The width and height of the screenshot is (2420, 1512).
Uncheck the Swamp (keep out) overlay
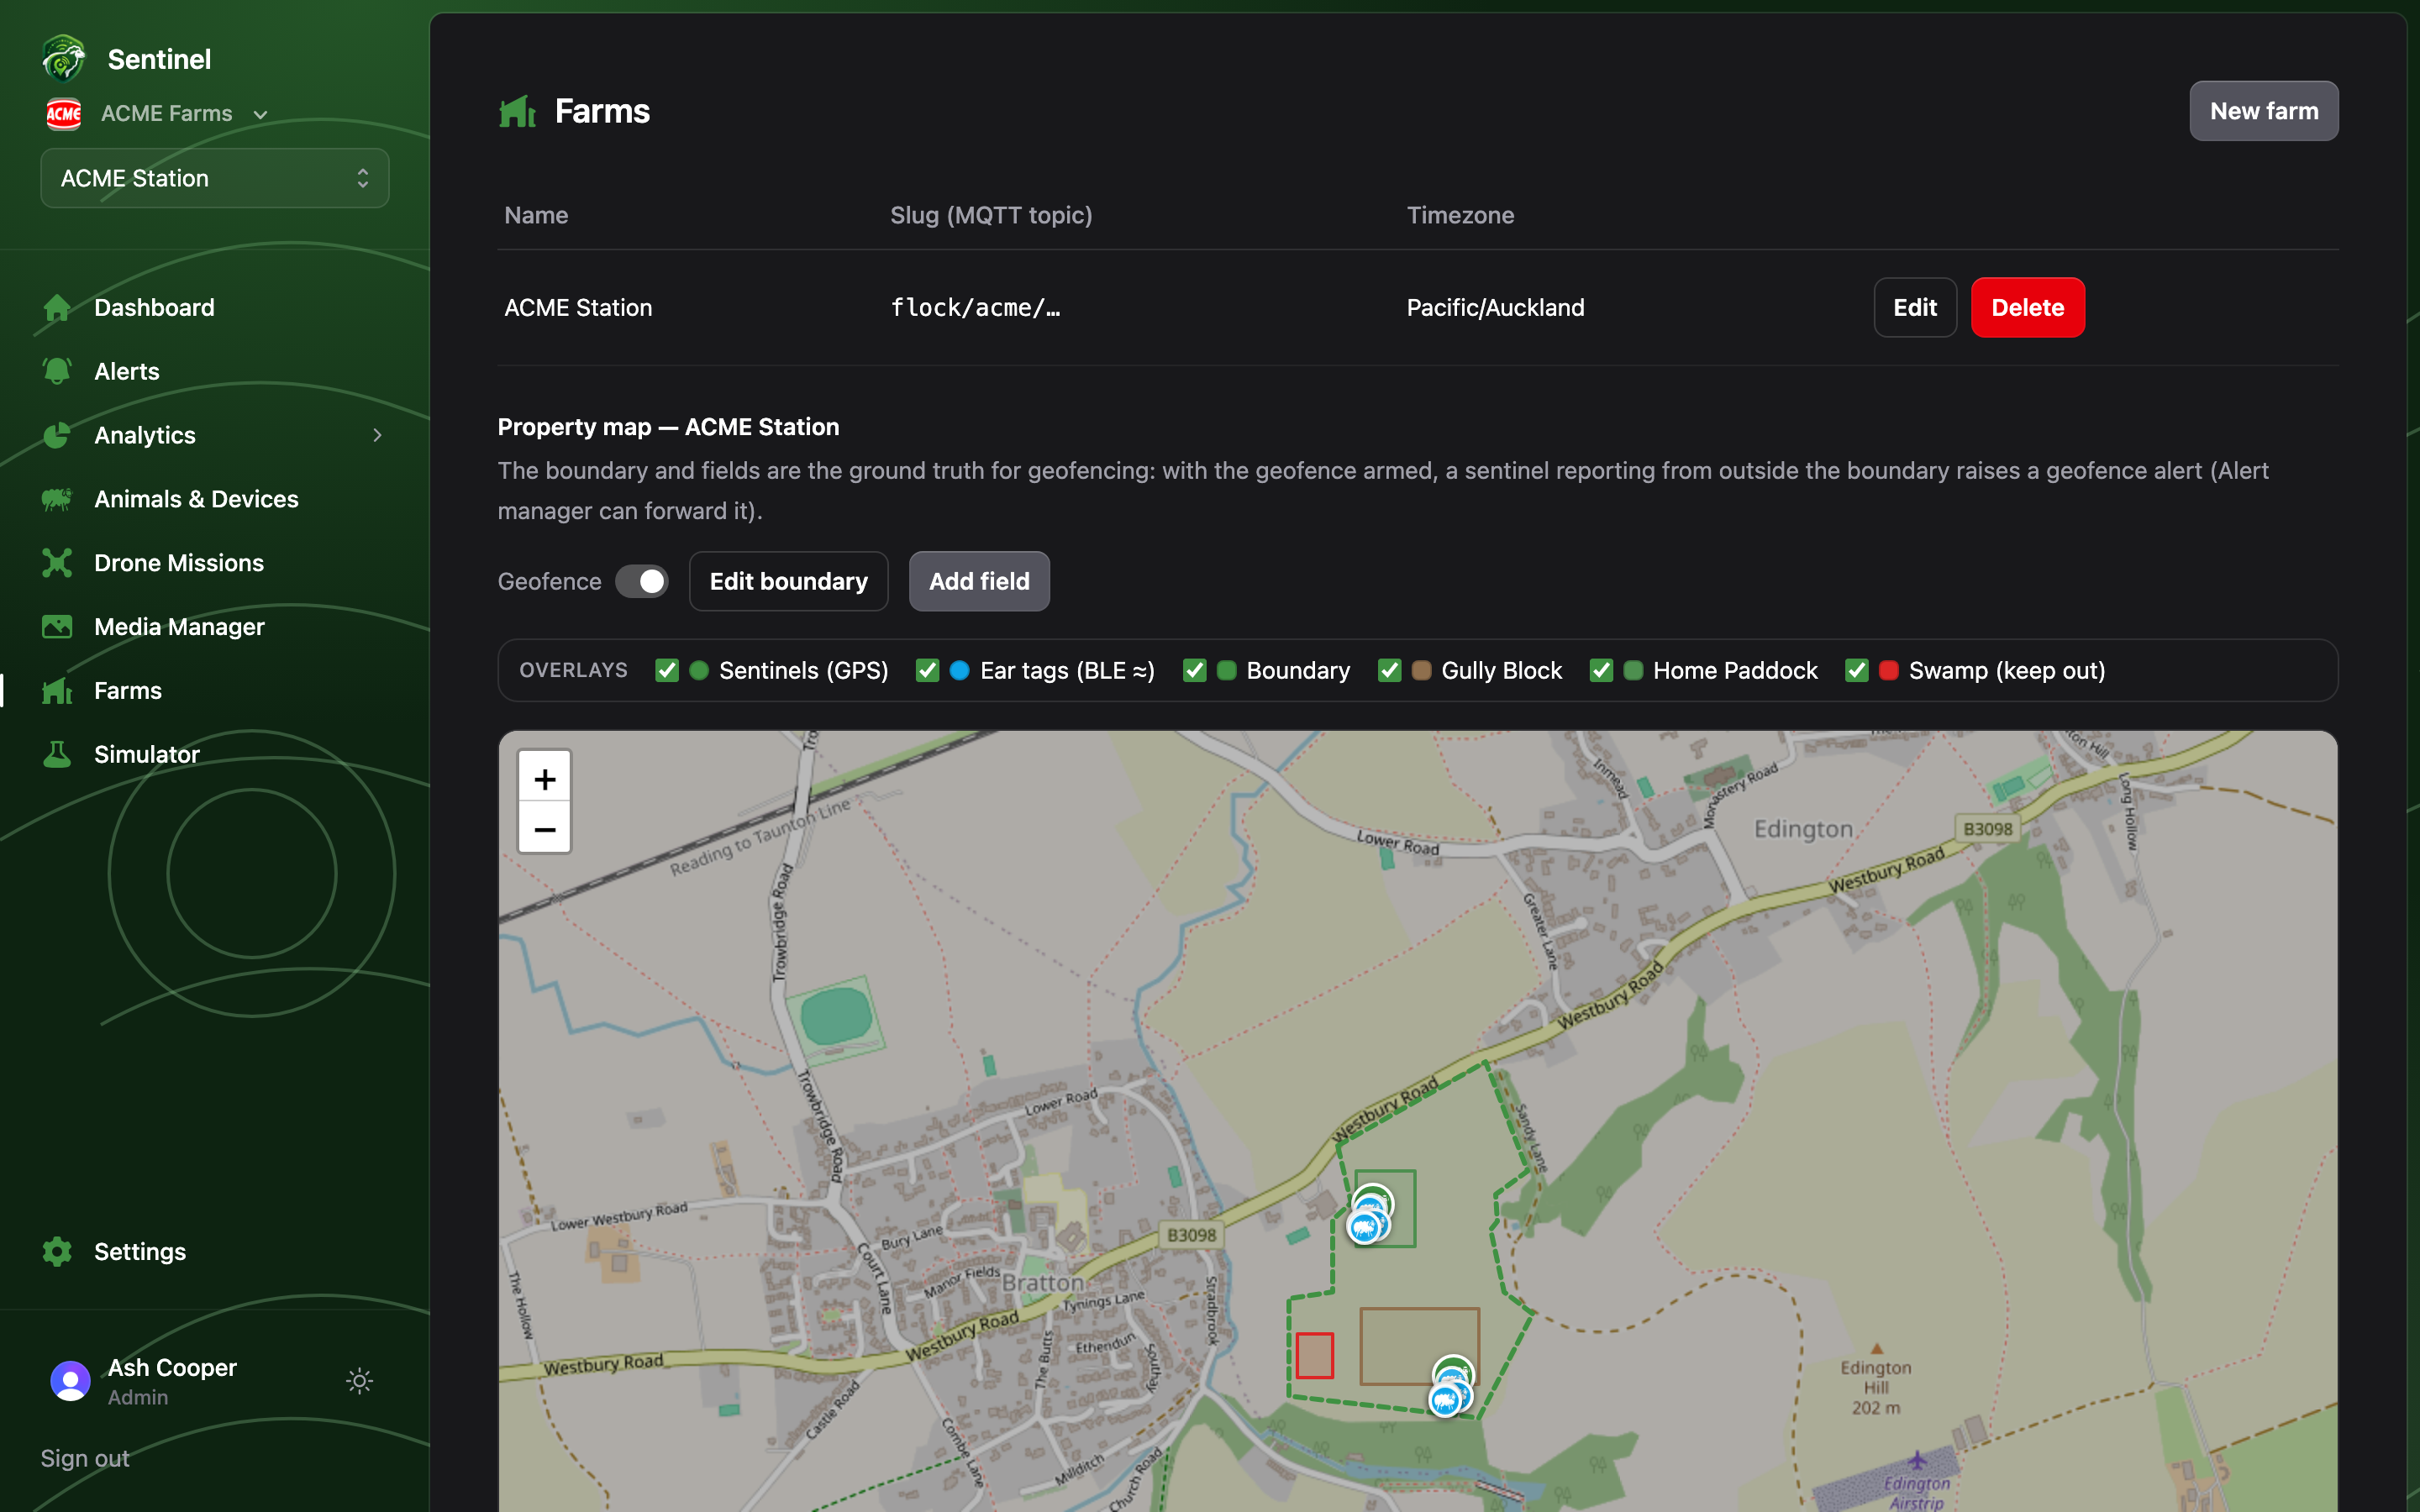(x=1857, y=671)
